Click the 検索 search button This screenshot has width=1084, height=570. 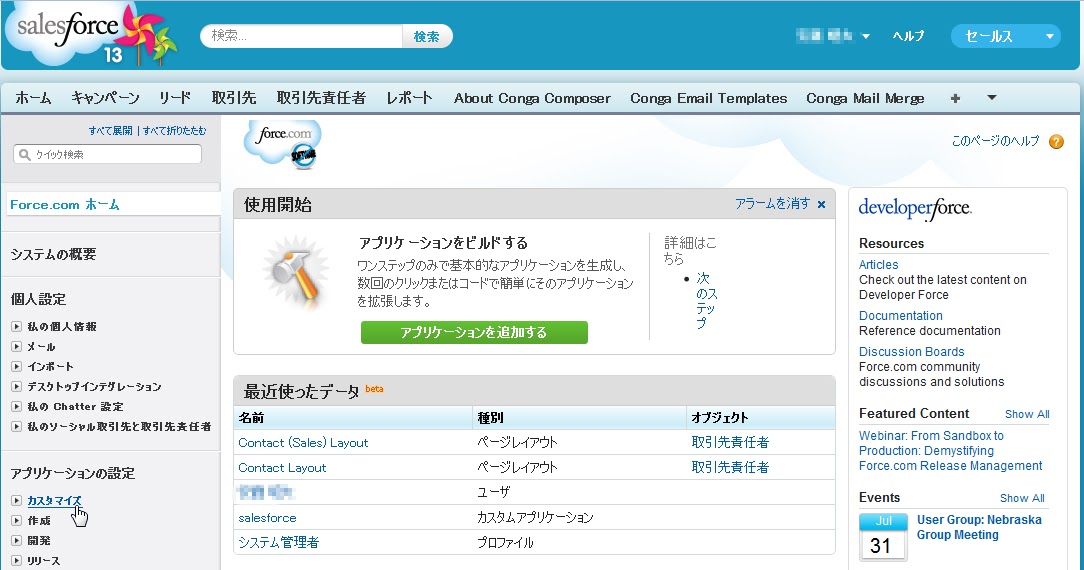[x=427, y=37]
